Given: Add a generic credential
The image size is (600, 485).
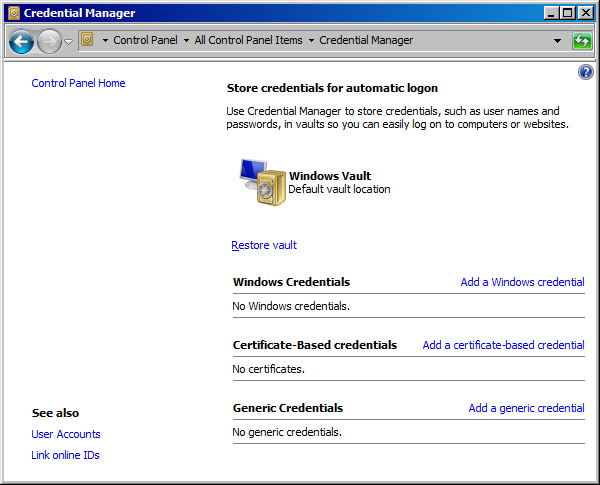Looking at the screenshot, I should (x=526, y=408).
